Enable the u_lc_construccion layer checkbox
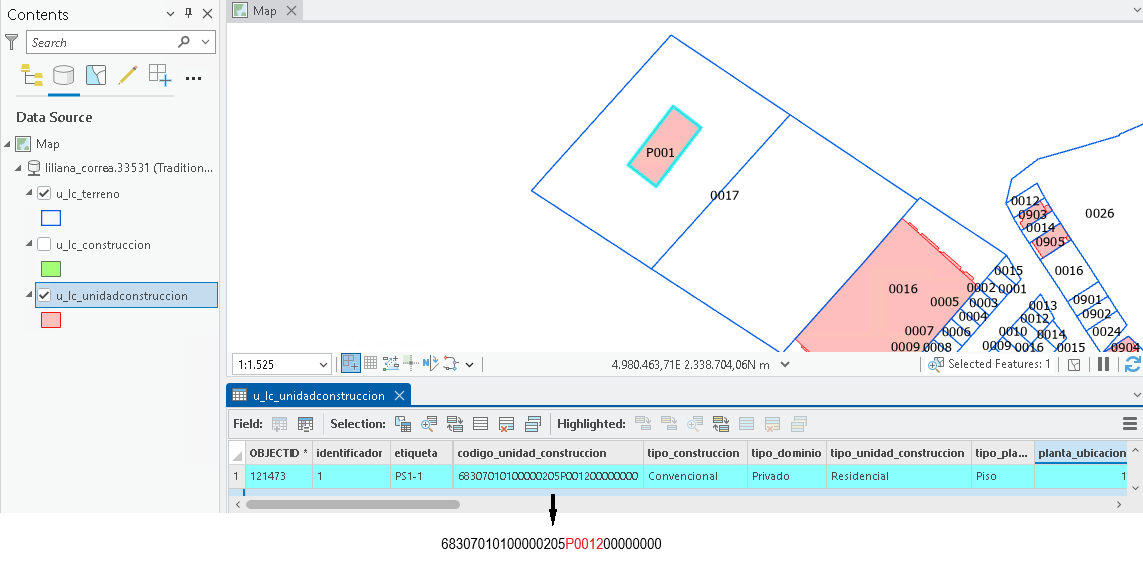This screenshot has width=1143, height=579. pyautogui.click(x=44, y=244)
